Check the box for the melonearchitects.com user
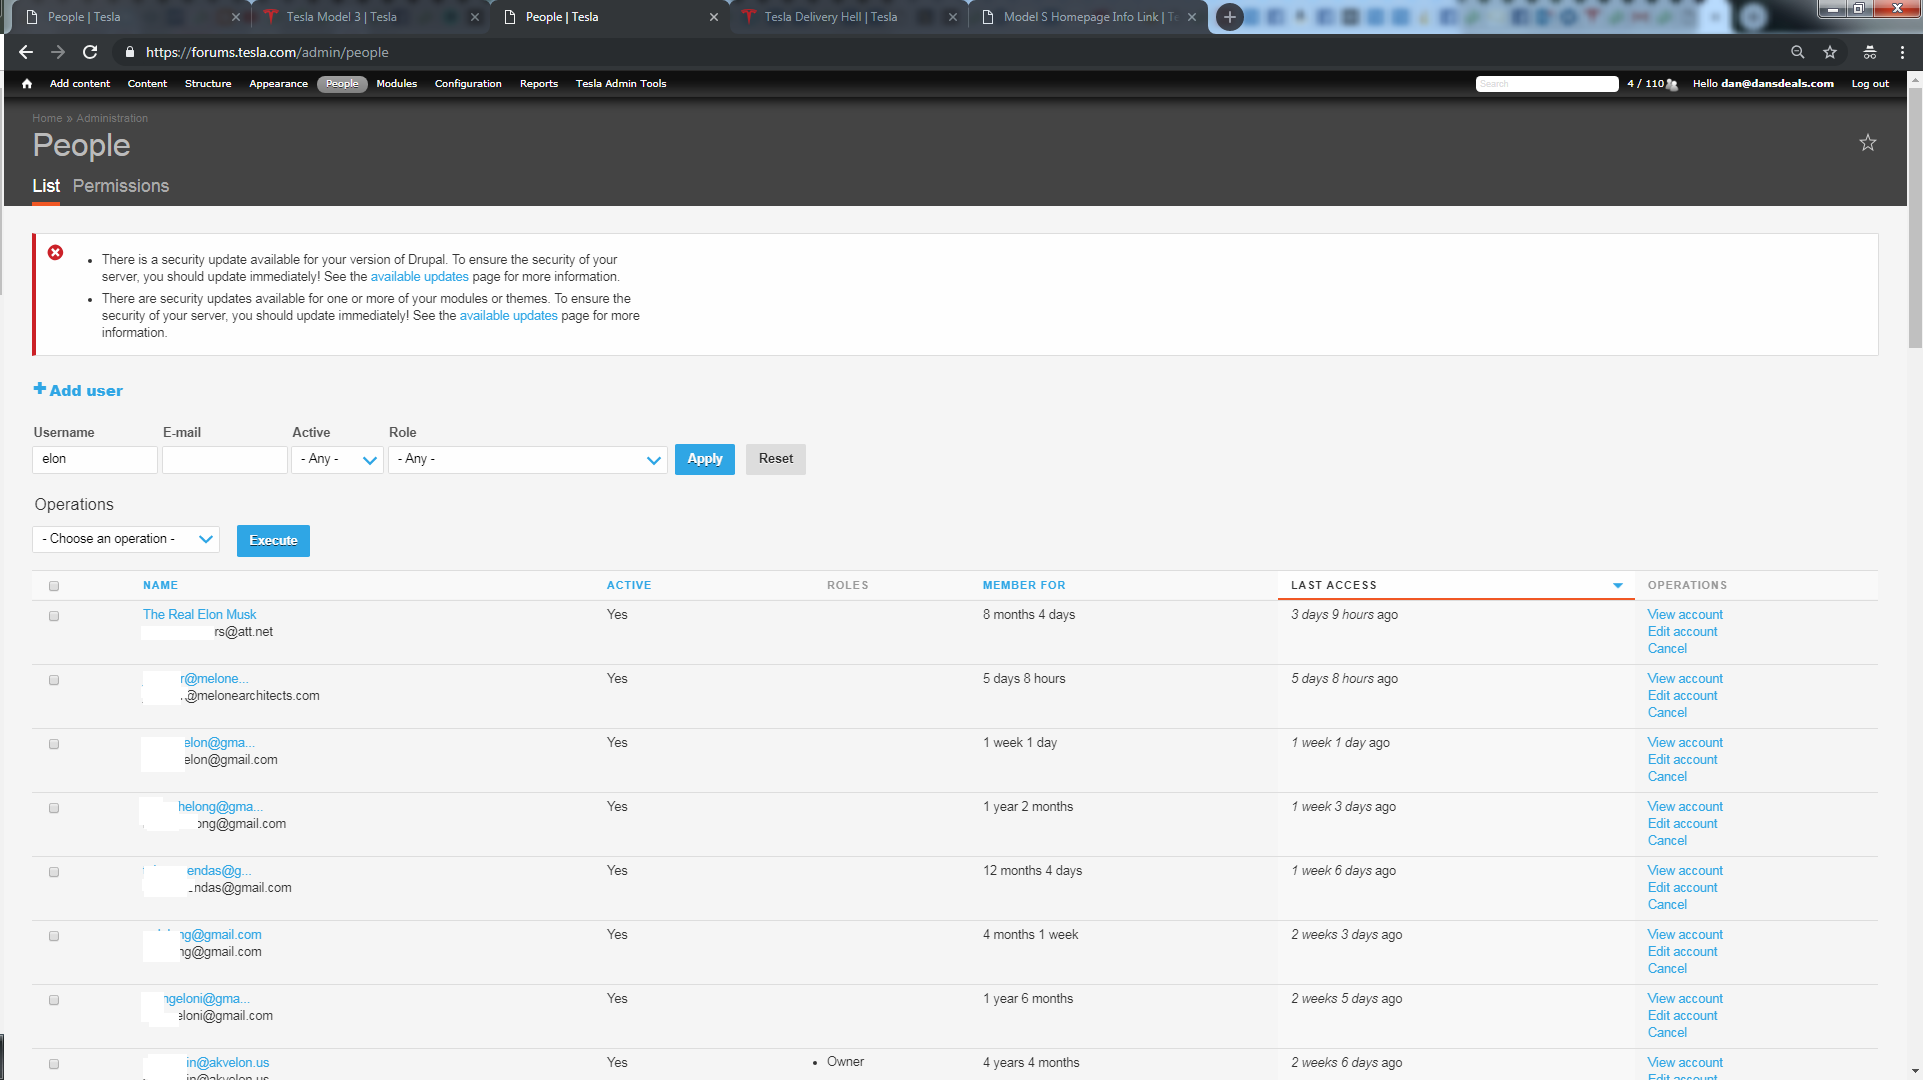Viewport: 1923px width, 1080px height. 54,680
